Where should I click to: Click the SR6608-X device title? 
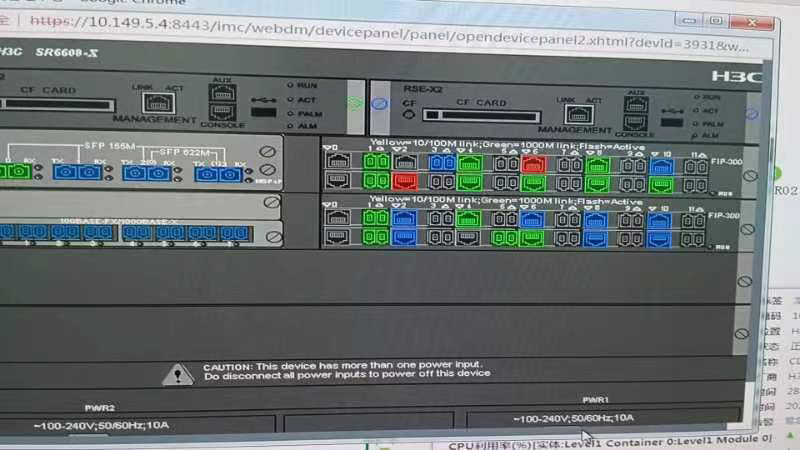click(x=67, y=53)
